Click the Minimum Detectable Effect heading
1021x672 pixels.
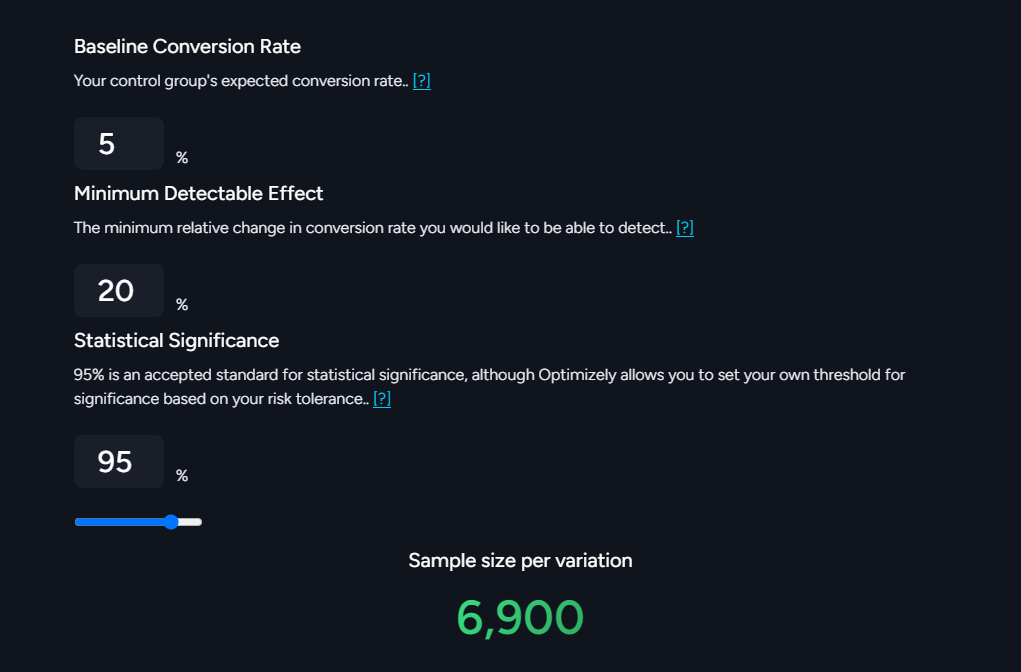tap(198, 193)
